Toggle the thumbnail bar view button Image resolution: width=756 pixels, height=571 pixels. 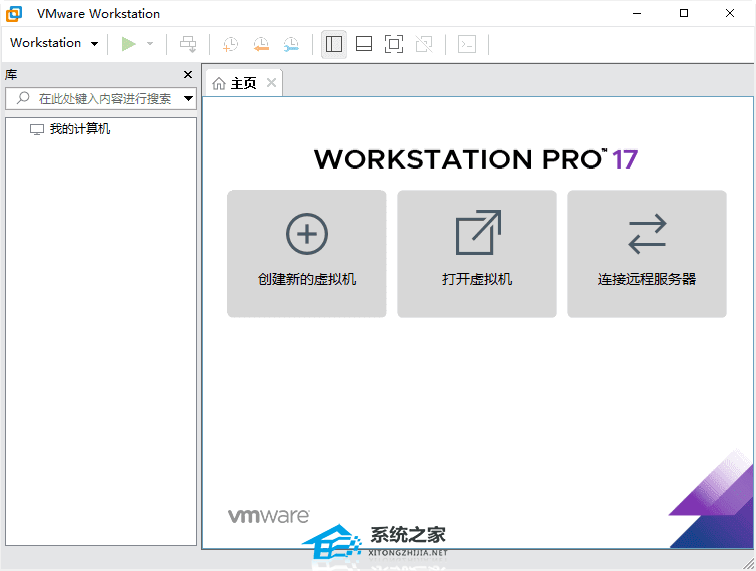(x=364, y=43)
